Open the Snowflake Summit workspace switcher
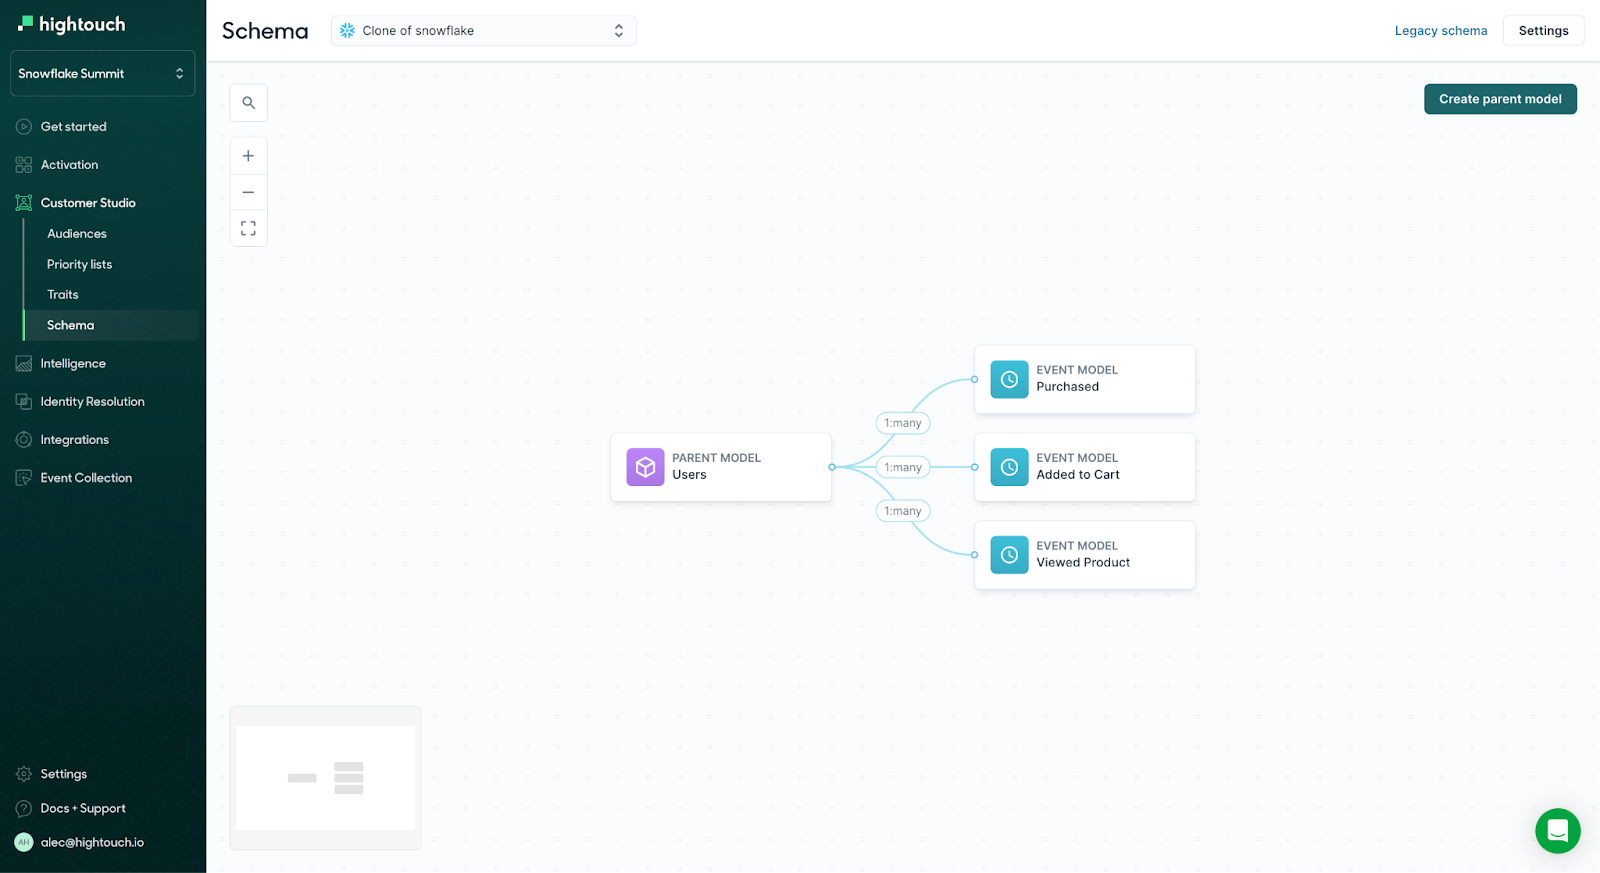This screenshot has width=1600, height=873. (102, 74)
